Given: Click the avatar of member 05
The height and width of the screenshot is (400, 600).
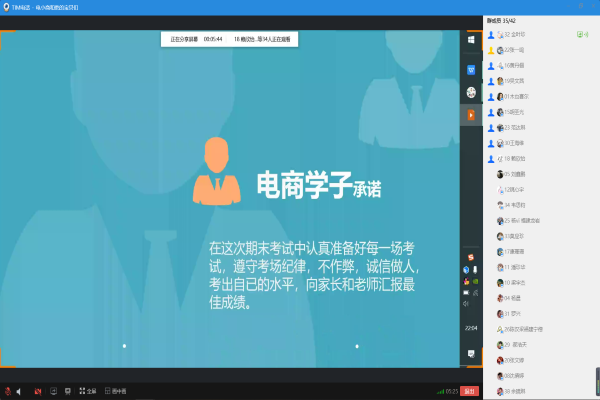Looking at the screenshot, I should pyautogui.click(x=500, y=174).
